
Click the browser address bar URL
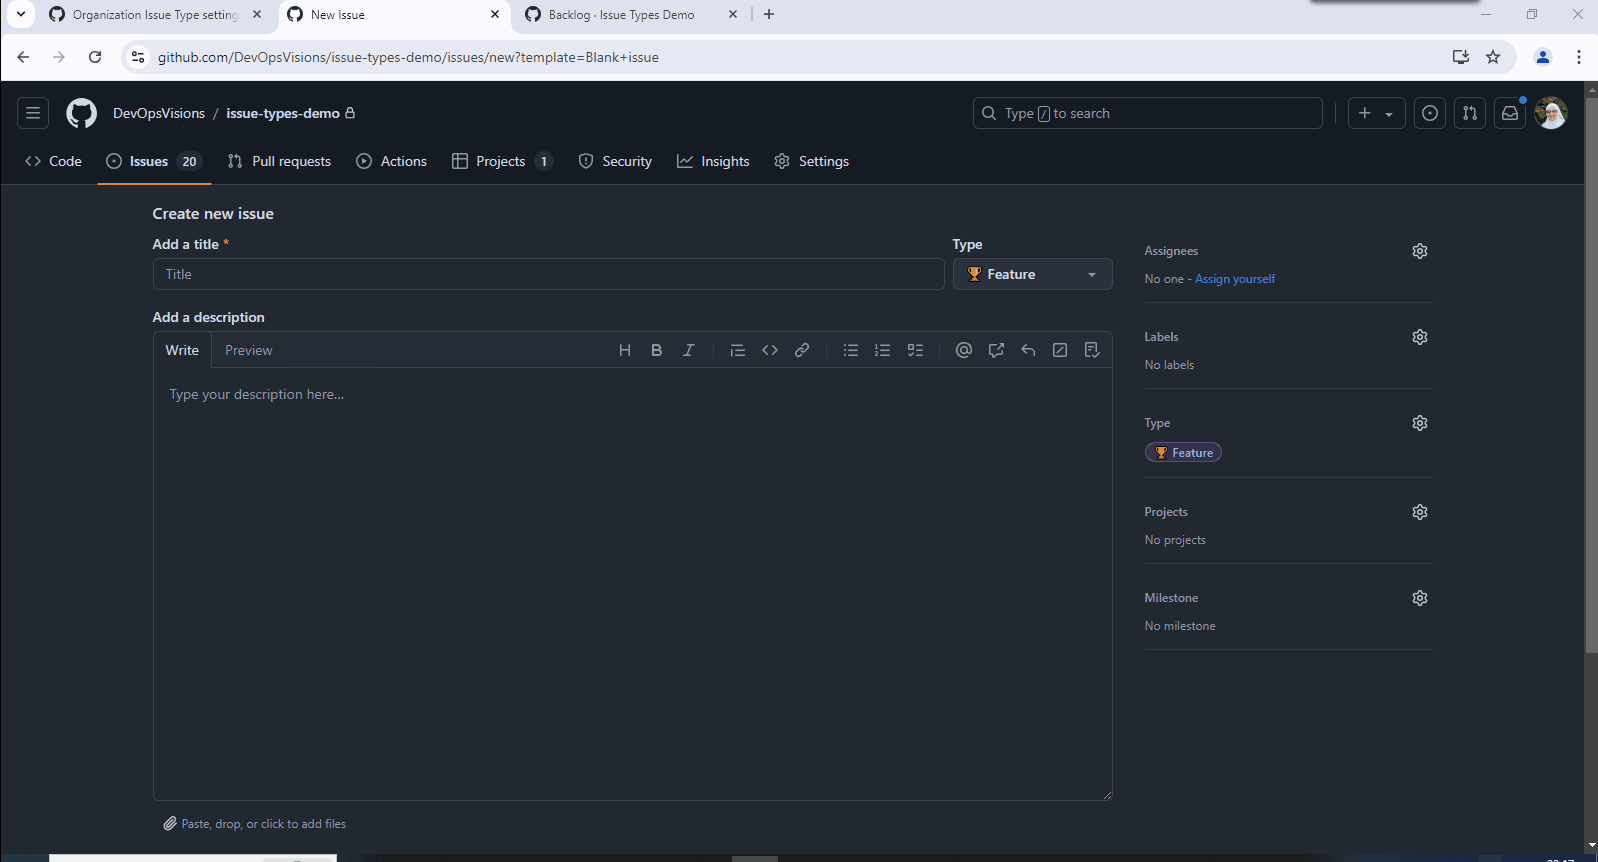[x=408, y=57]
